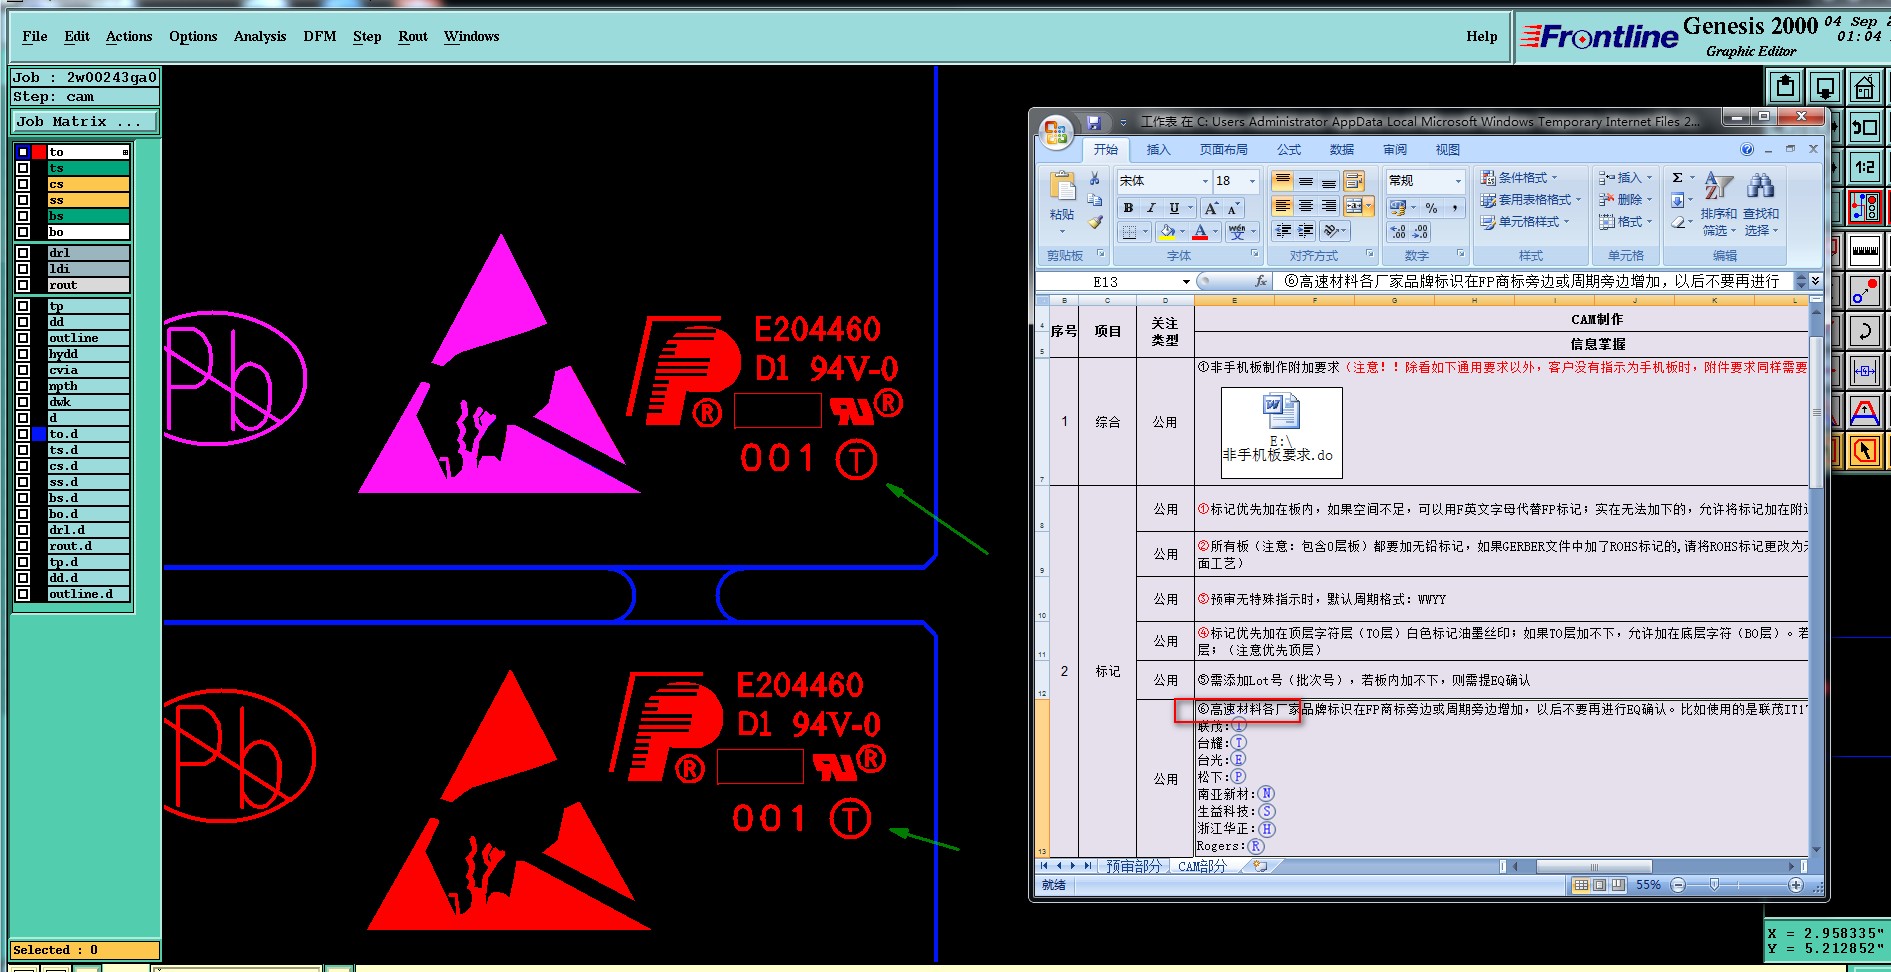This screenshot has height=972, width=1891.
Task: Toggle the 'drl' layer checkbox
Action: click(x=23, y=253)
